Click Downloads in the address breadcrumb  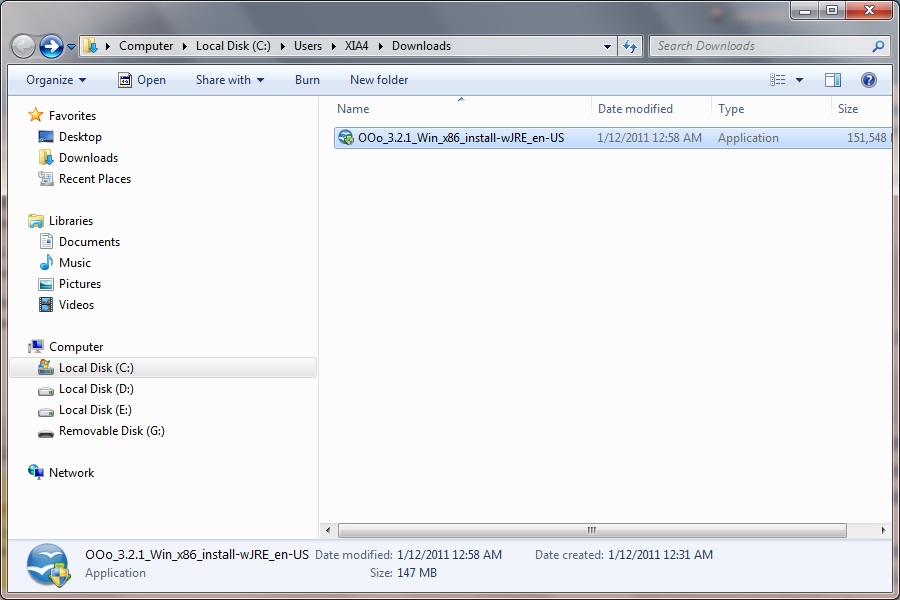421,46
